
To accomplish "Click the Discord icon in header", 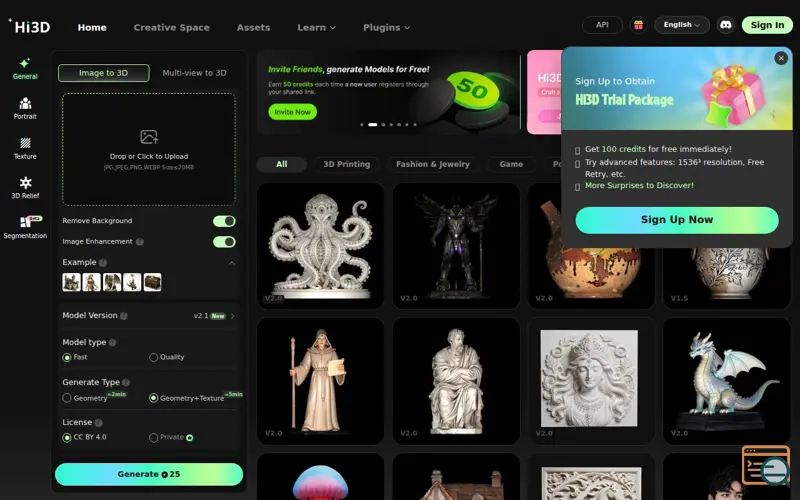I will pyautogui.click(x=726, y=25).
